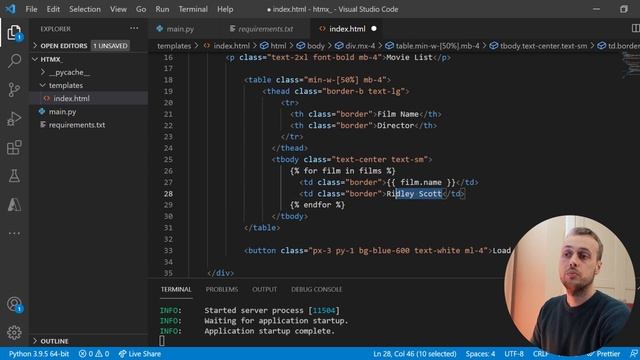Click div.mx-4 in the breadcrumb
640x360 pixels.
coord(360,46)
